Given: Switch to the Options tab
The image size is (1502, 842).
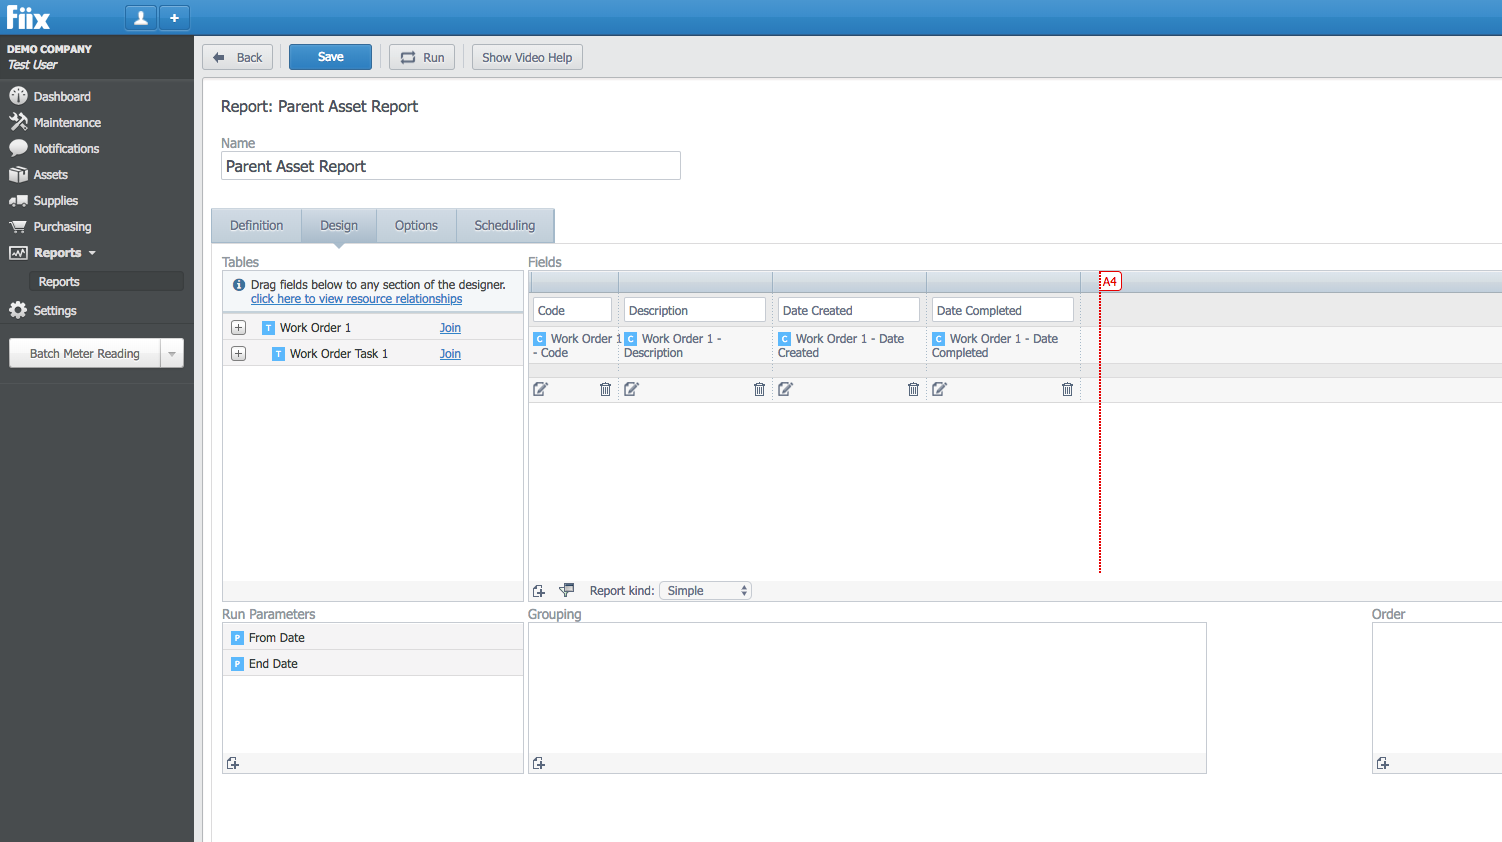Looking at the screenshot, I should (416, 225).
